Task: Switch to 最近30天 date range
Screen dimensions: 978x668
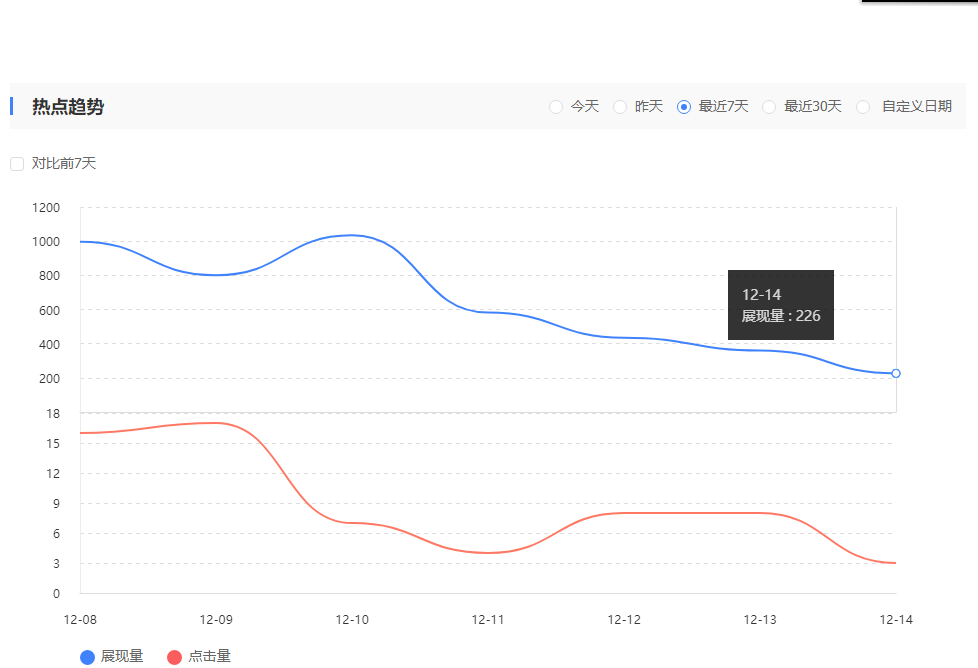Action: click(x=769, y=107)
